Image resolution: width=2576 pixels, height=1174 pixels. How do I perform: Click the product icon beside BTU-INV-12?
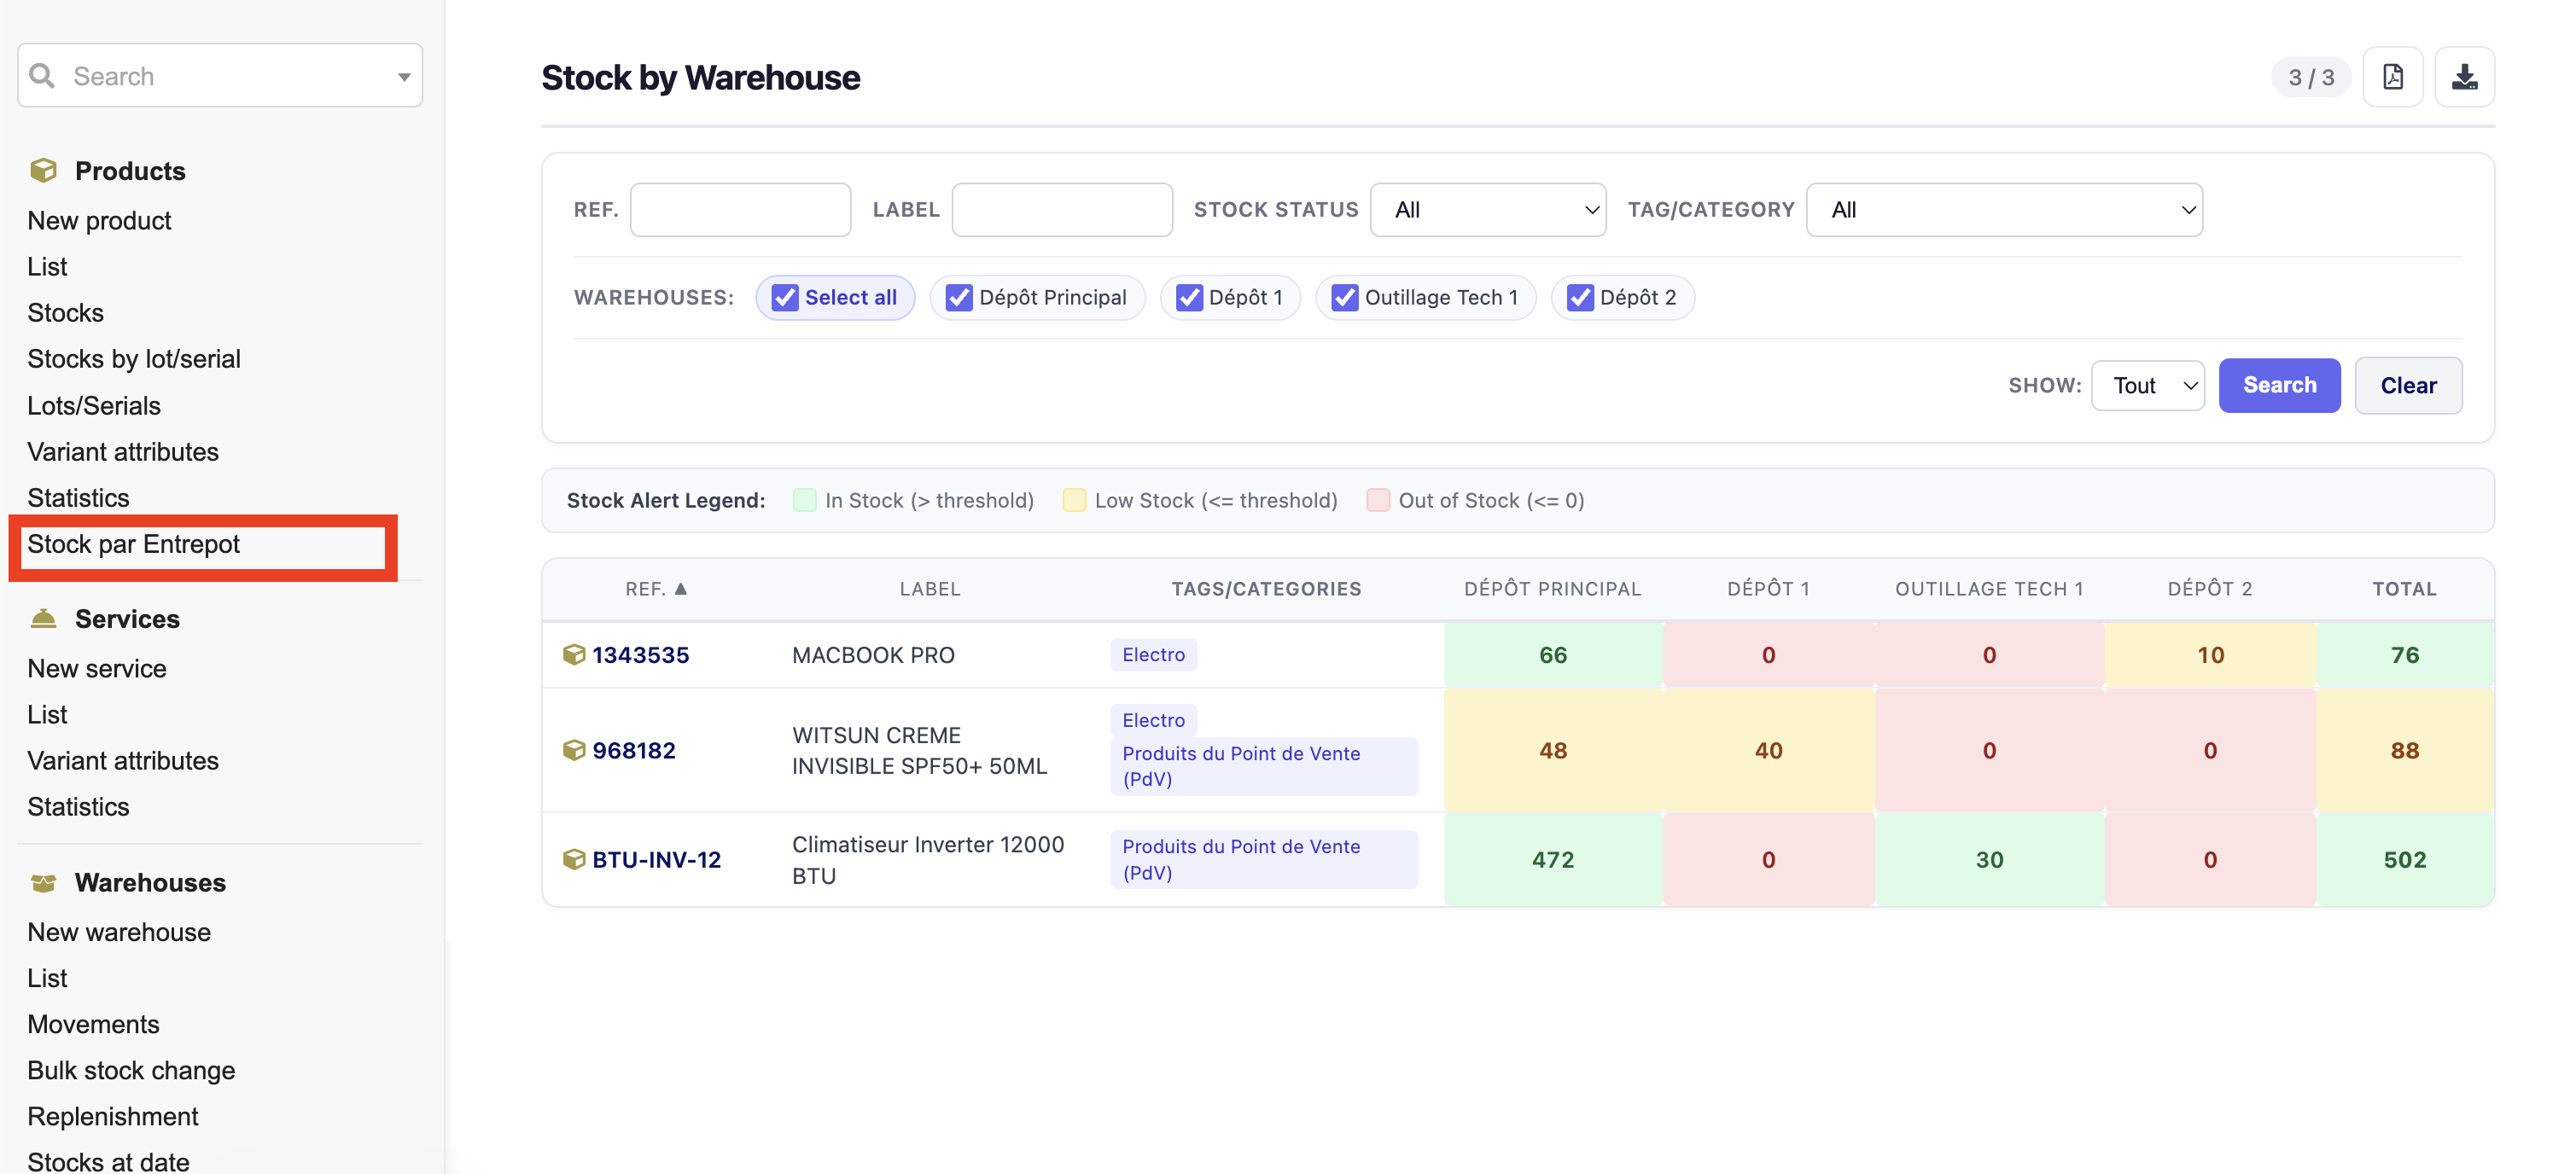click(573, 860)
